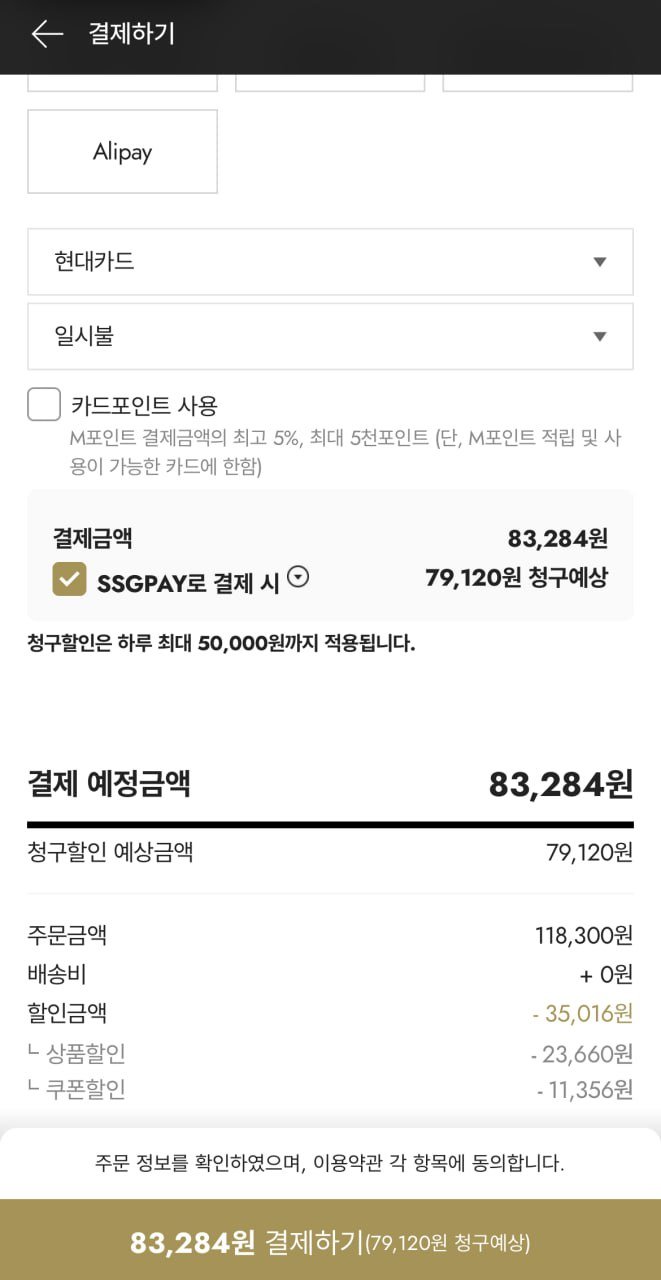The image size is (661, 1280).
Task: Tap the back arrow icon
Action: (x=46, y=34)
